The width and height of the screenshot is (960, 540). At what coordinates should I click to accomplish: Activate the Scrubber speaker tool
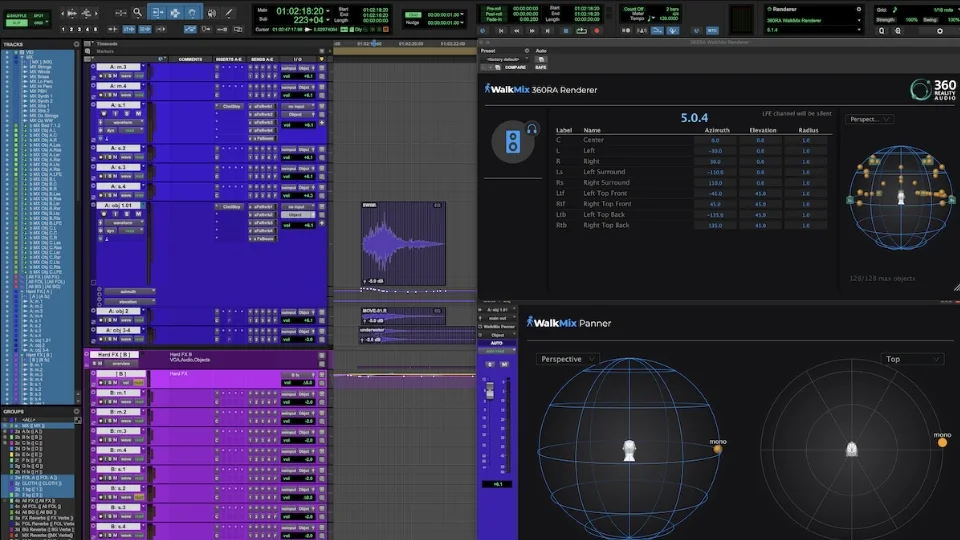(211, 13)
